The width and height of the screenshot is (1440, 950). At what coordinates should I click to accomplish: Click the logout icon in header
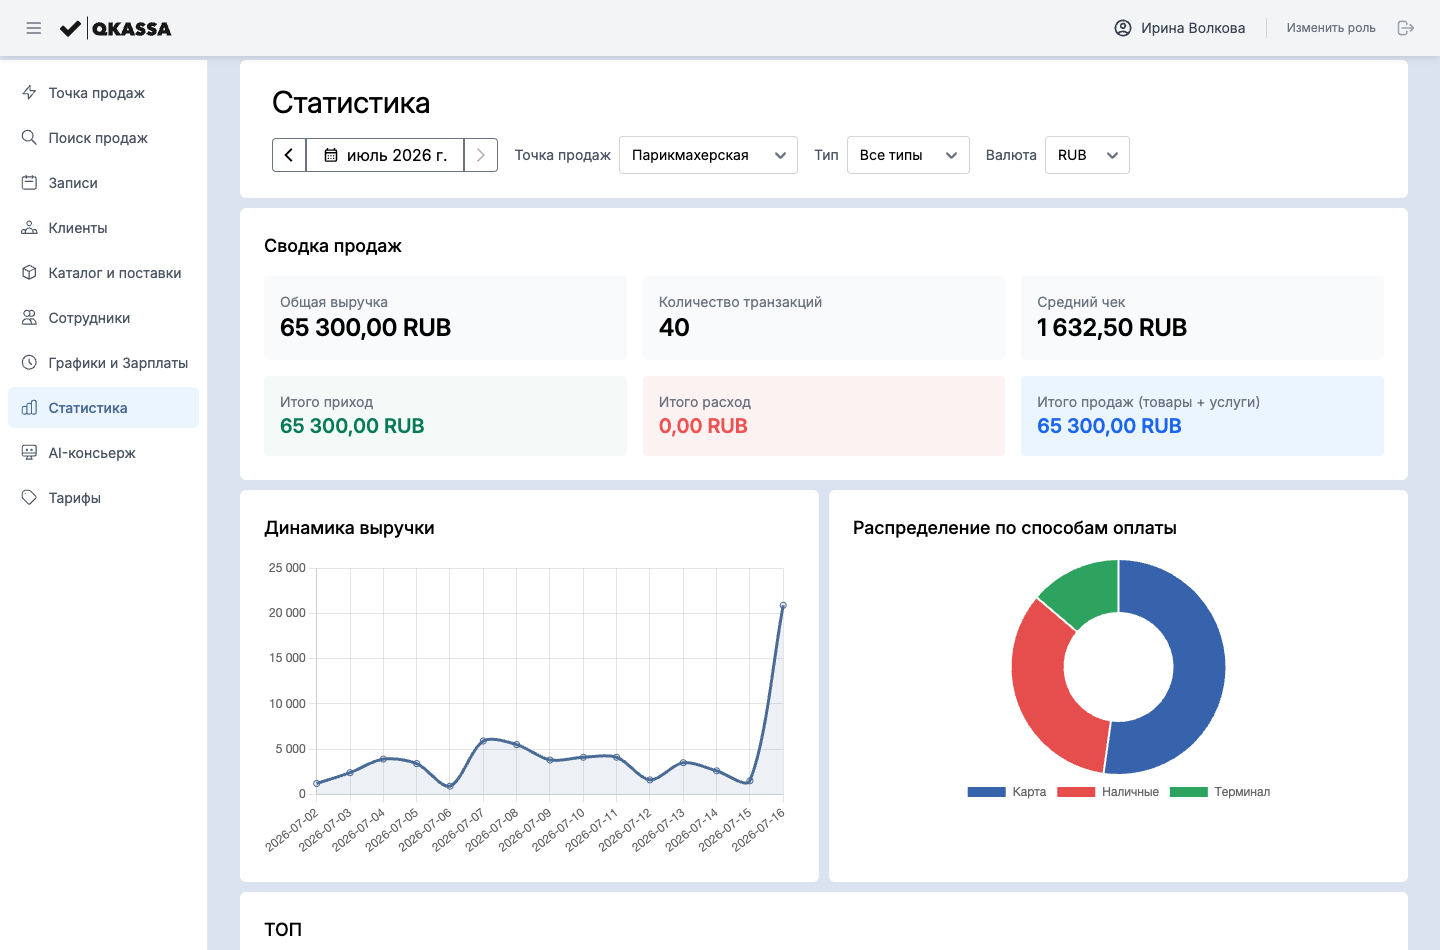tap(1406, 28)
